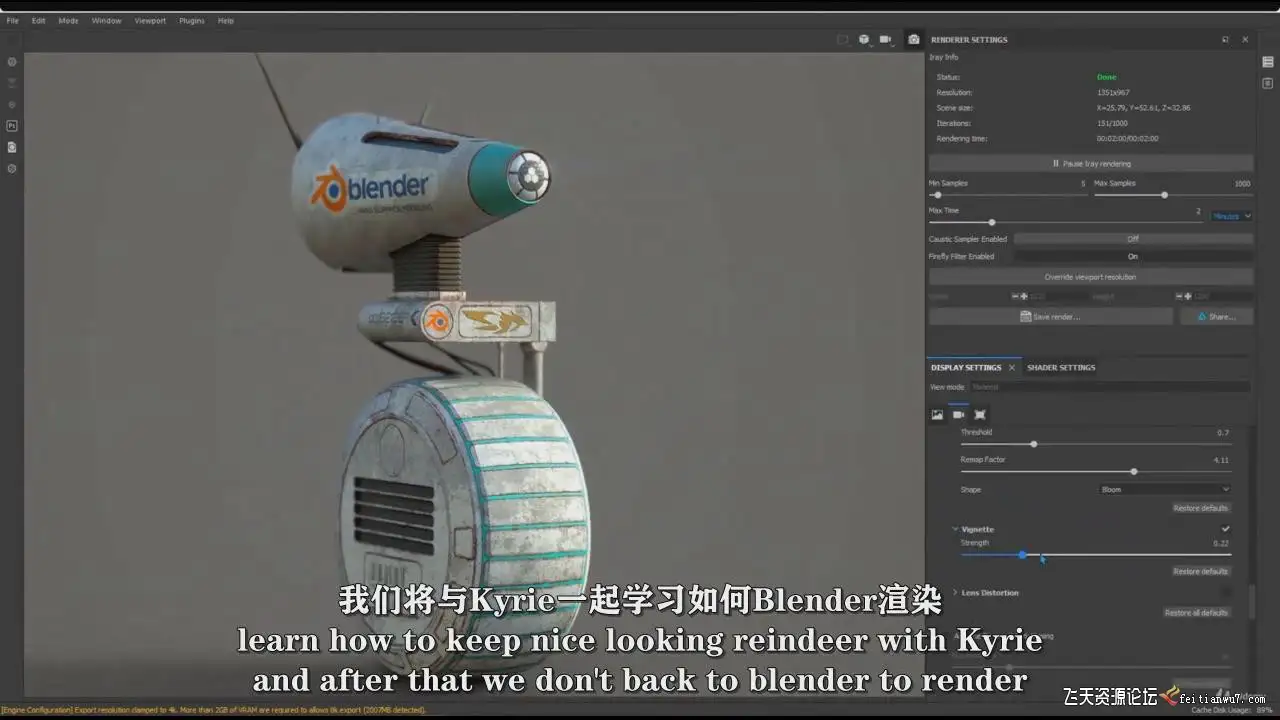This screenshot has width=1280, height=720.
Task: Click the Resolution value 1351x967
Action: coord(1113,92)
